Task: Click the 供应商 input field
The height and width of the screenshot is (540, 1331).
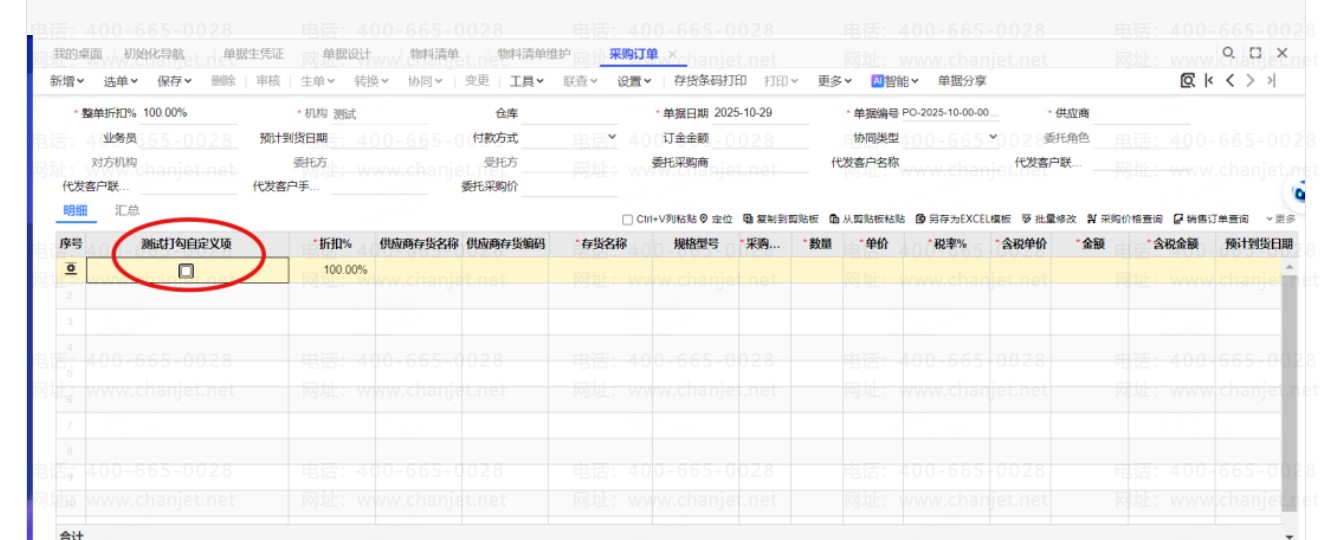Action: (1142, 114)
